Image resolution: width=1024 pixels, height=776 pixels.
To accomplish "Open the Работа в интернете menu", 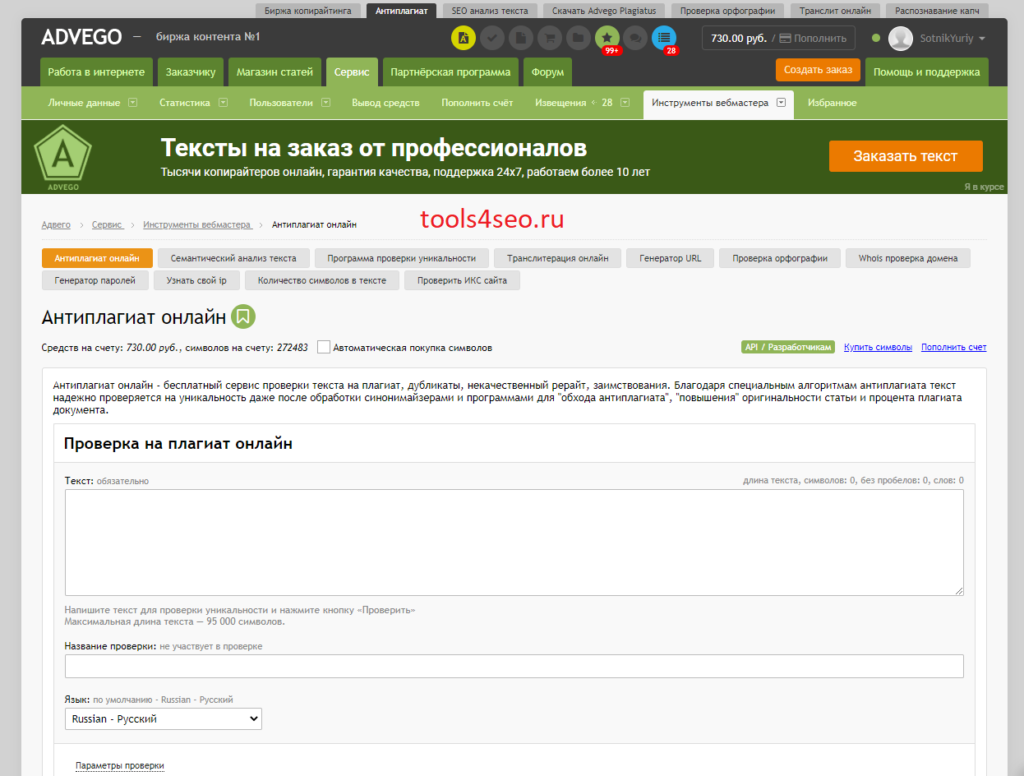I will click(x=96, y=72).
